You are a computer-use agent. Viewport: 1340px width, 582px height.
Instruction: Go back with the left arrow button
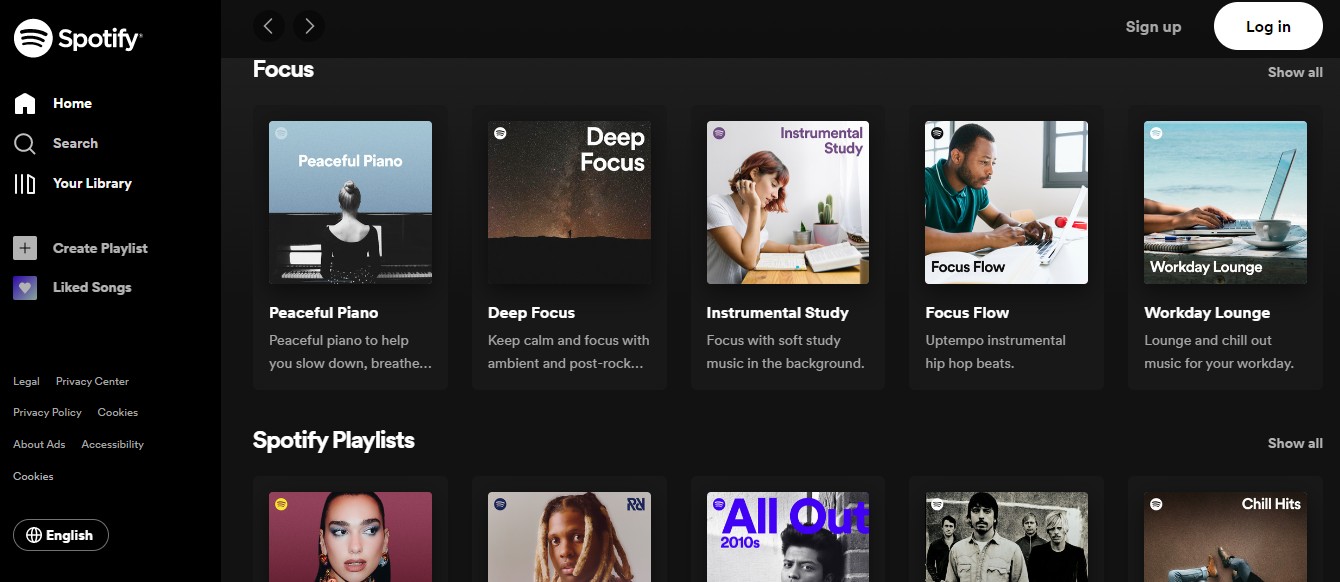(x=269, y=26)
